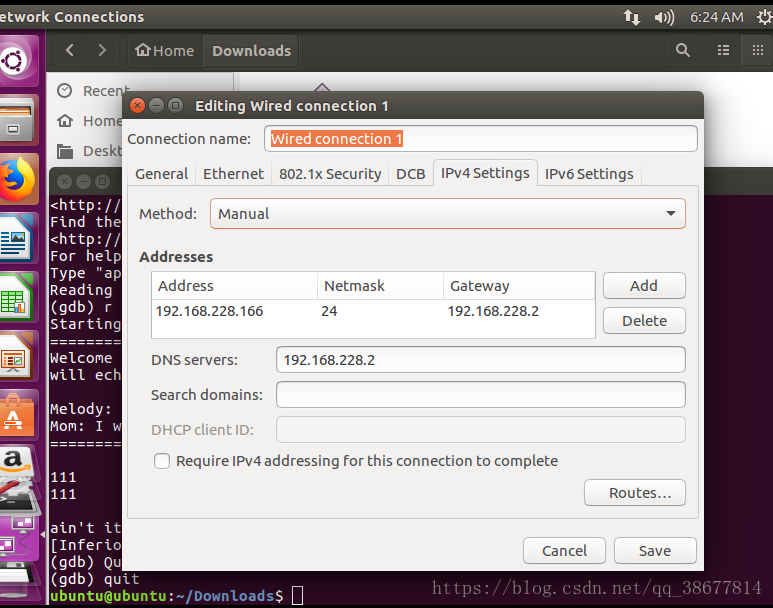Open Desktop in Files sidebar
Viewport: 773px width, 608px height.
click(89, 151)
